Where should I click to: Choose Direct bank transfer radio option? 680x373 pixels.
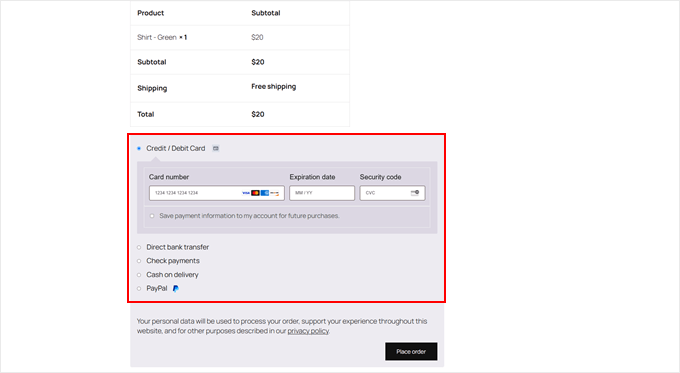(x=139, y=247)
